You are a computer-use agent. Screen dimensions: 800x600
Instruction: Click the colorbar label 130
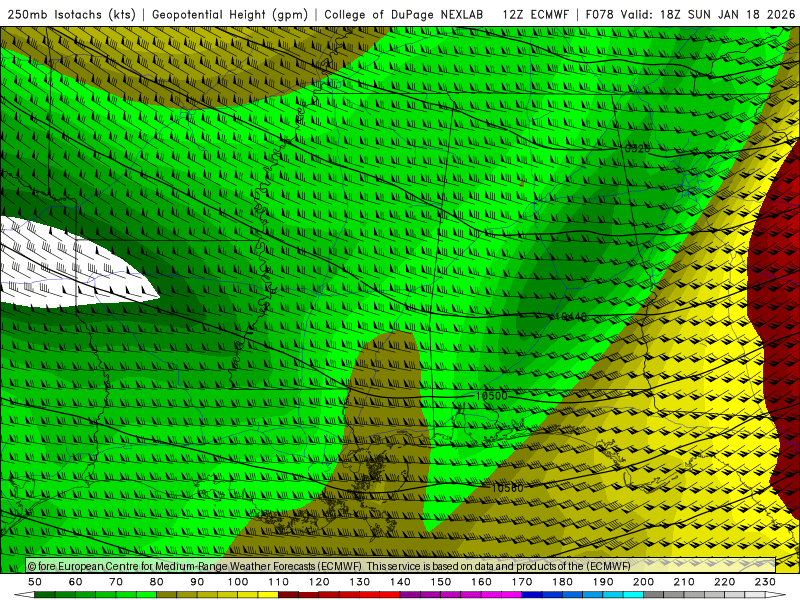pyautogui.click(x=360, y=582)
